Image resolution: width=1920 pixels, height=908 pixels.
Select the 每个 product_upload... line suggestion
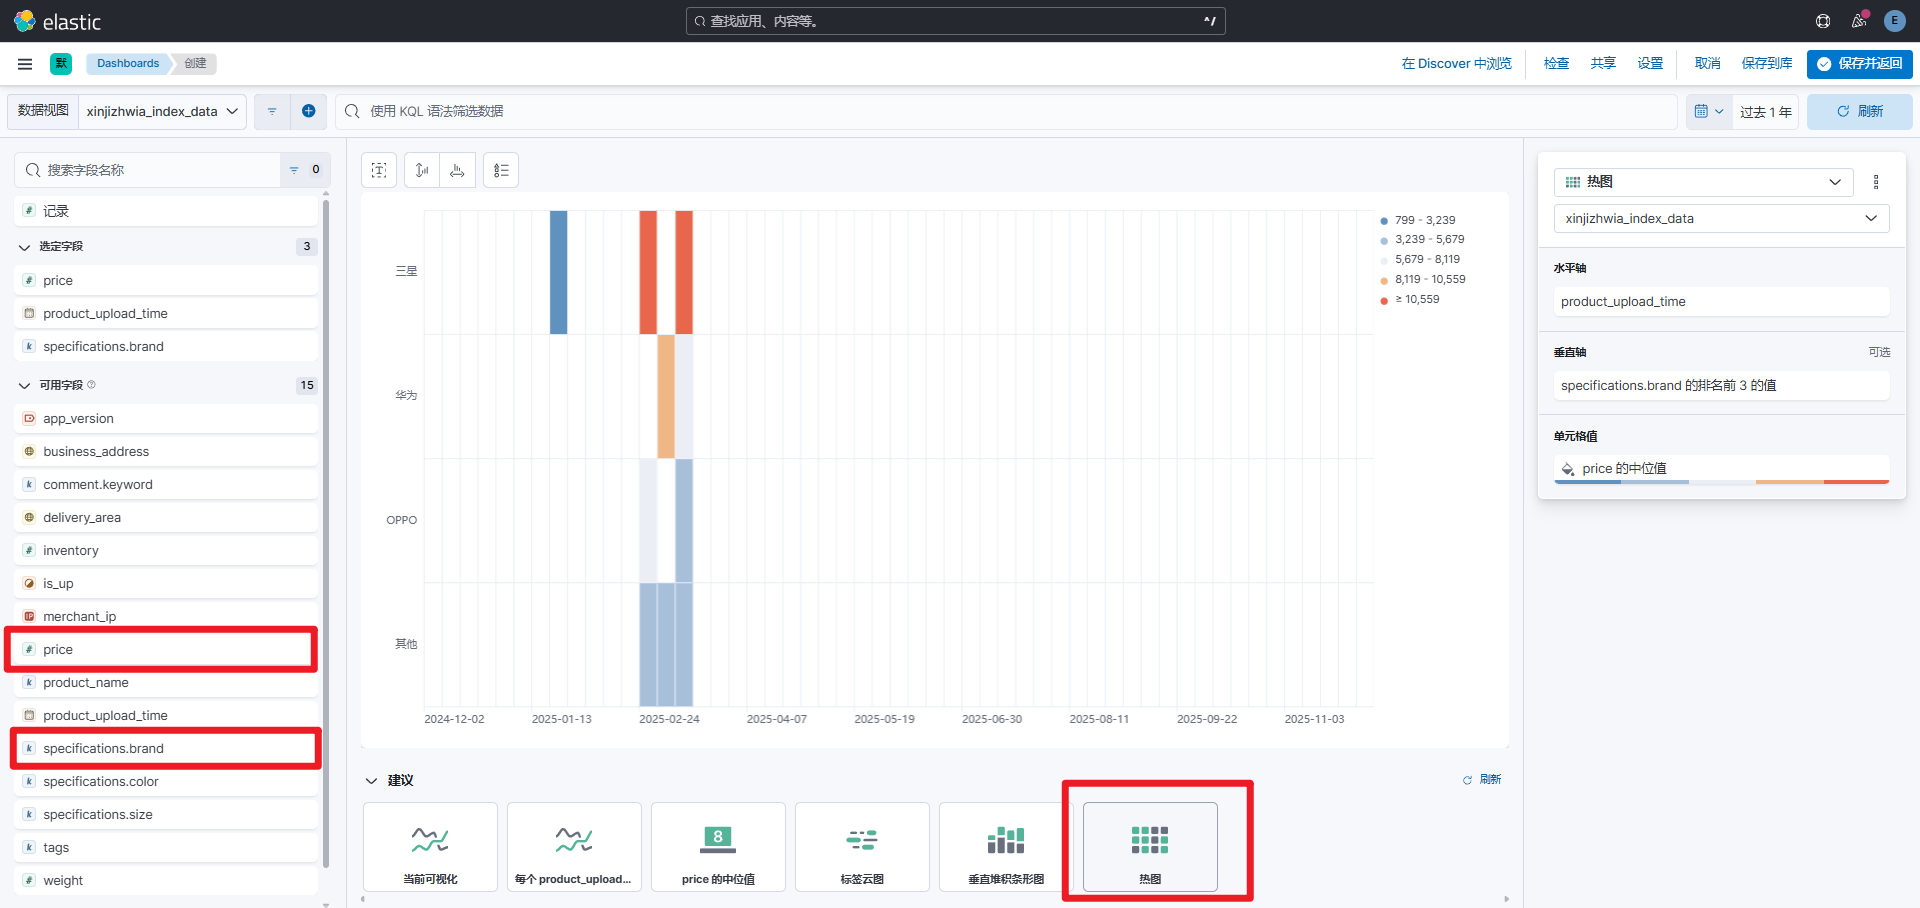coord(574,846)
